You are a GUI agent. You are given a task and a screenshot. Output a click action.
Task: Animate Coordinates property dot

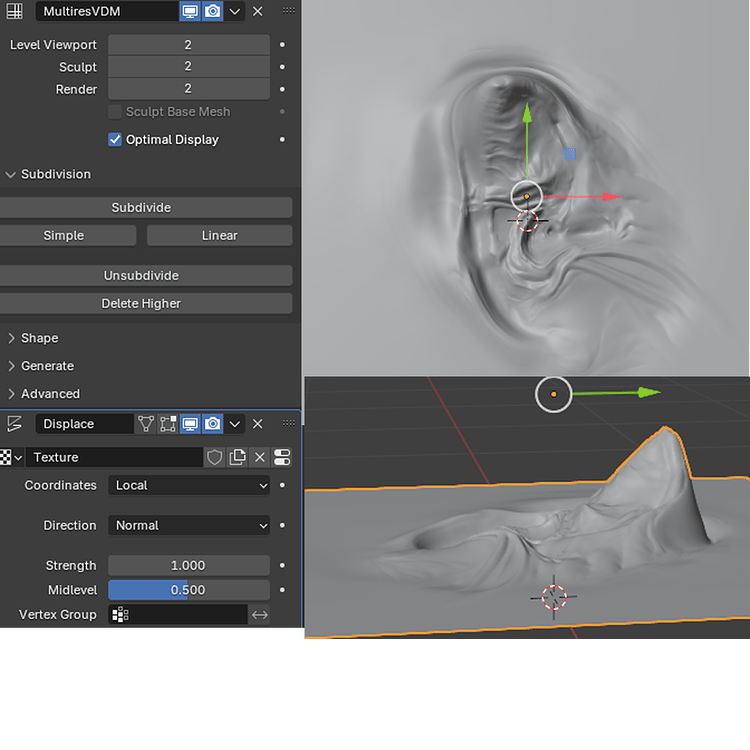(282, 485)
